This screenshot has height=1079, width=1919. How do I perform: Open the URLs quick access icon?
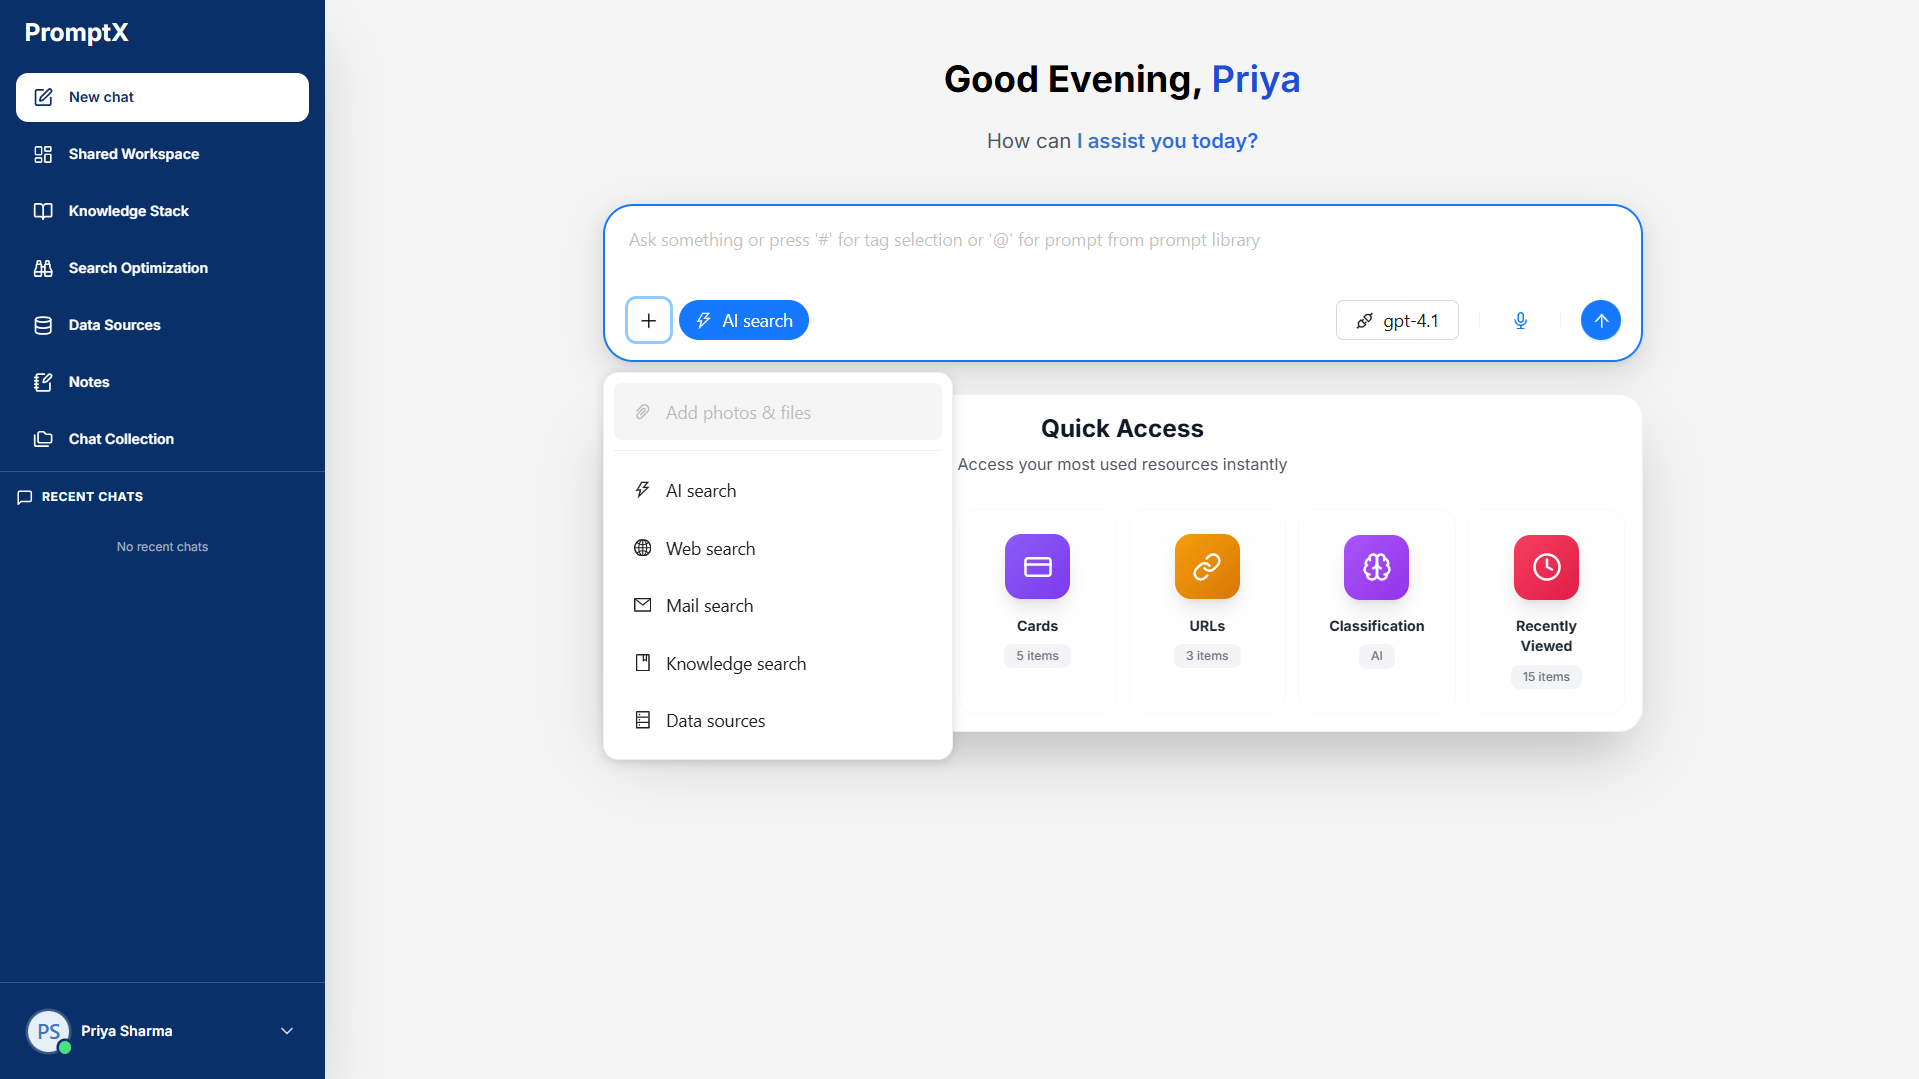click(1207, 567)
